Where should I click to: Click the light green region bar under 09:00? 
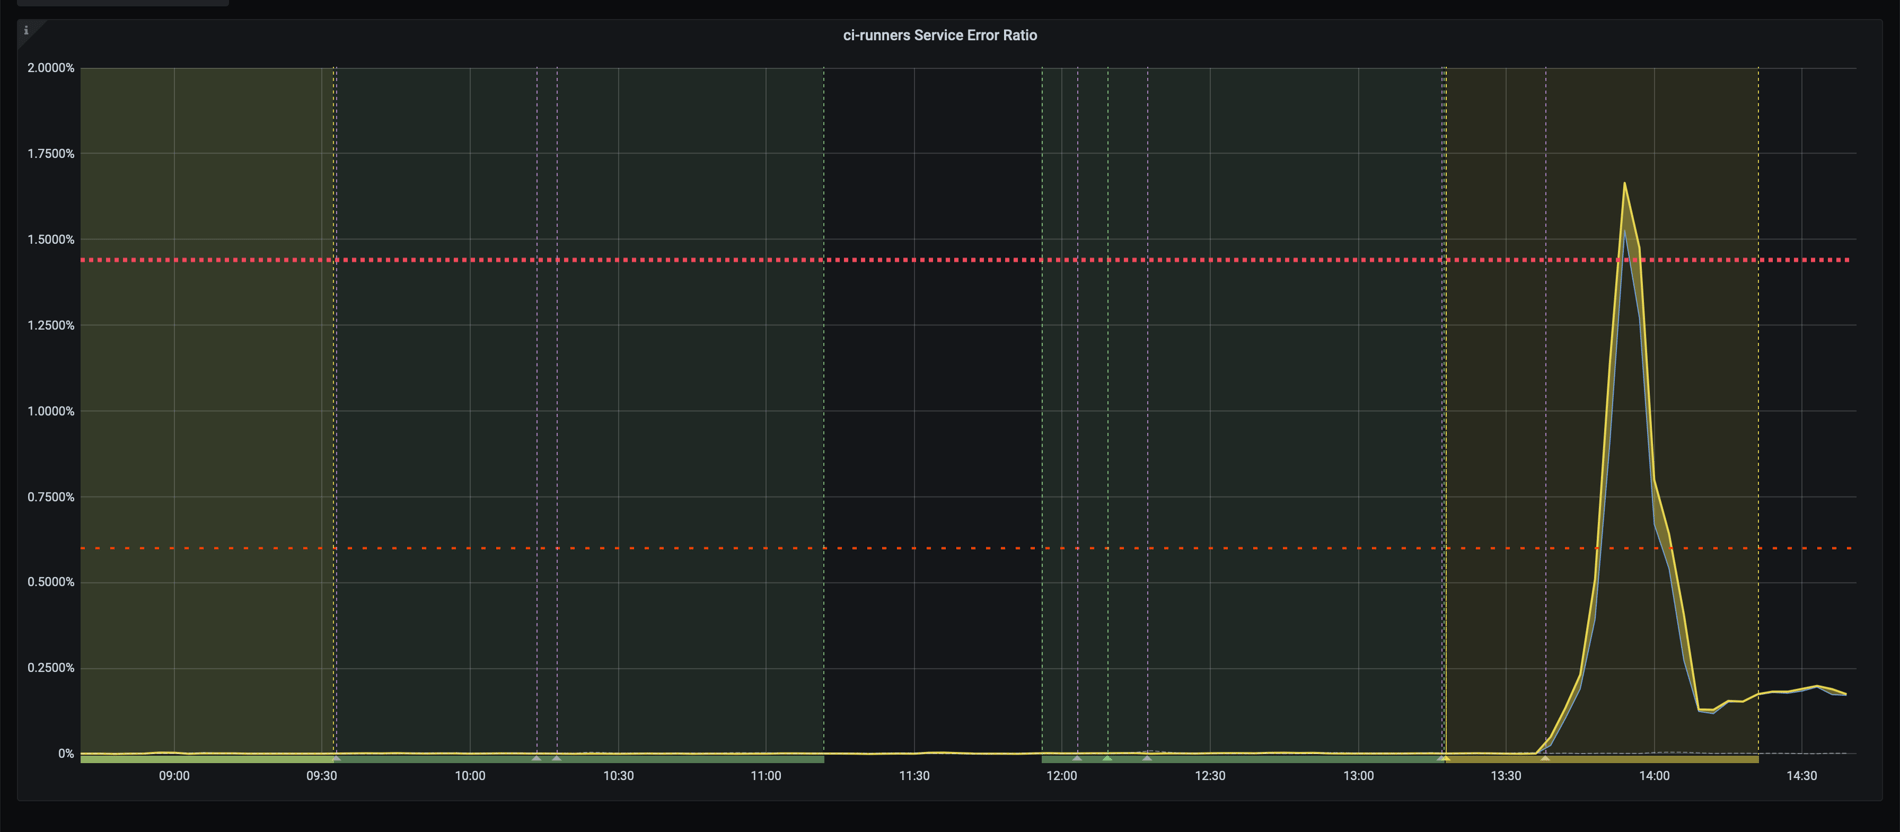point(200,760)
